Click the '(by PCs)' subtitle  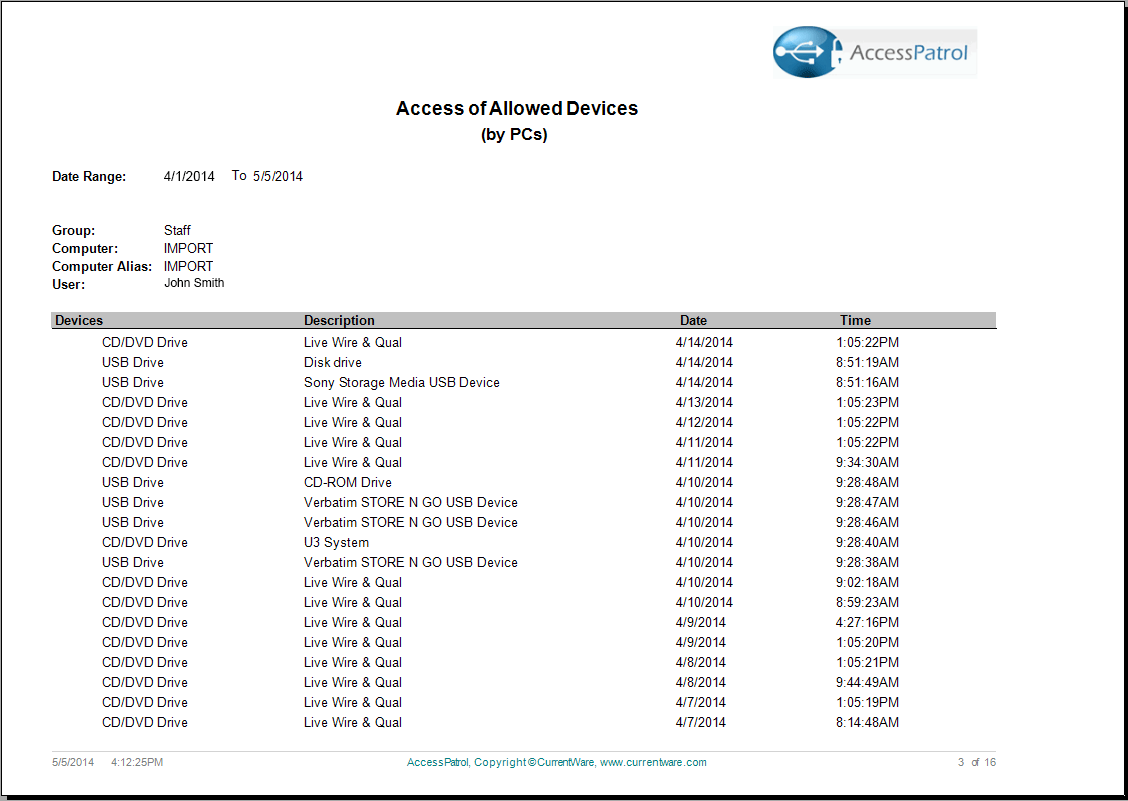click(x=514, y=135)
